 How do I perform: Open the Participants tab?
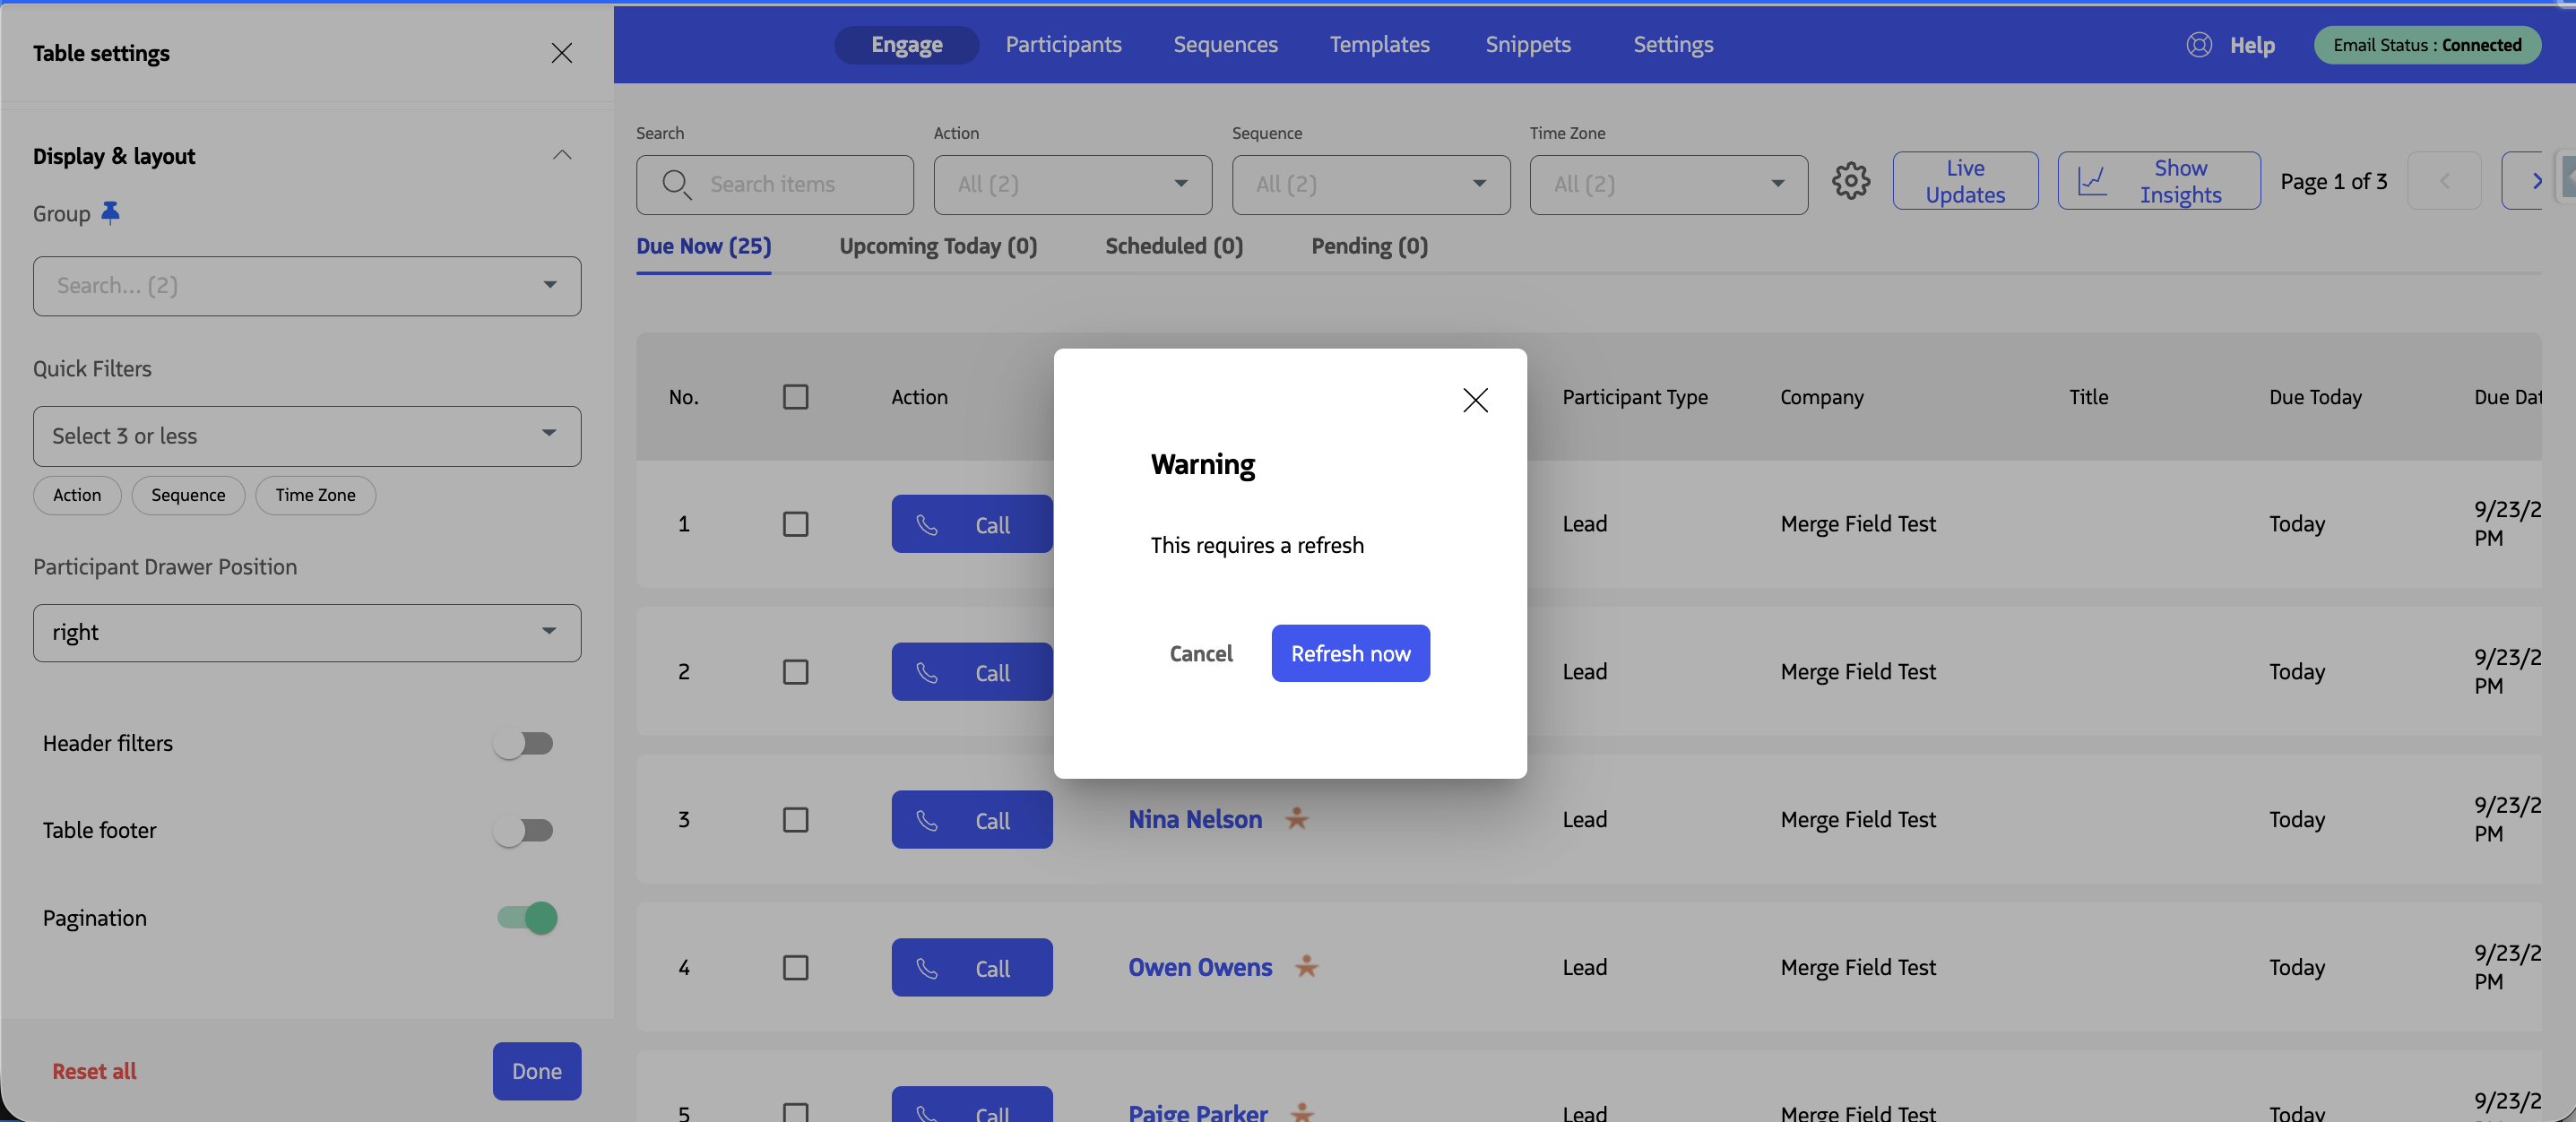tap(1063, 45)
